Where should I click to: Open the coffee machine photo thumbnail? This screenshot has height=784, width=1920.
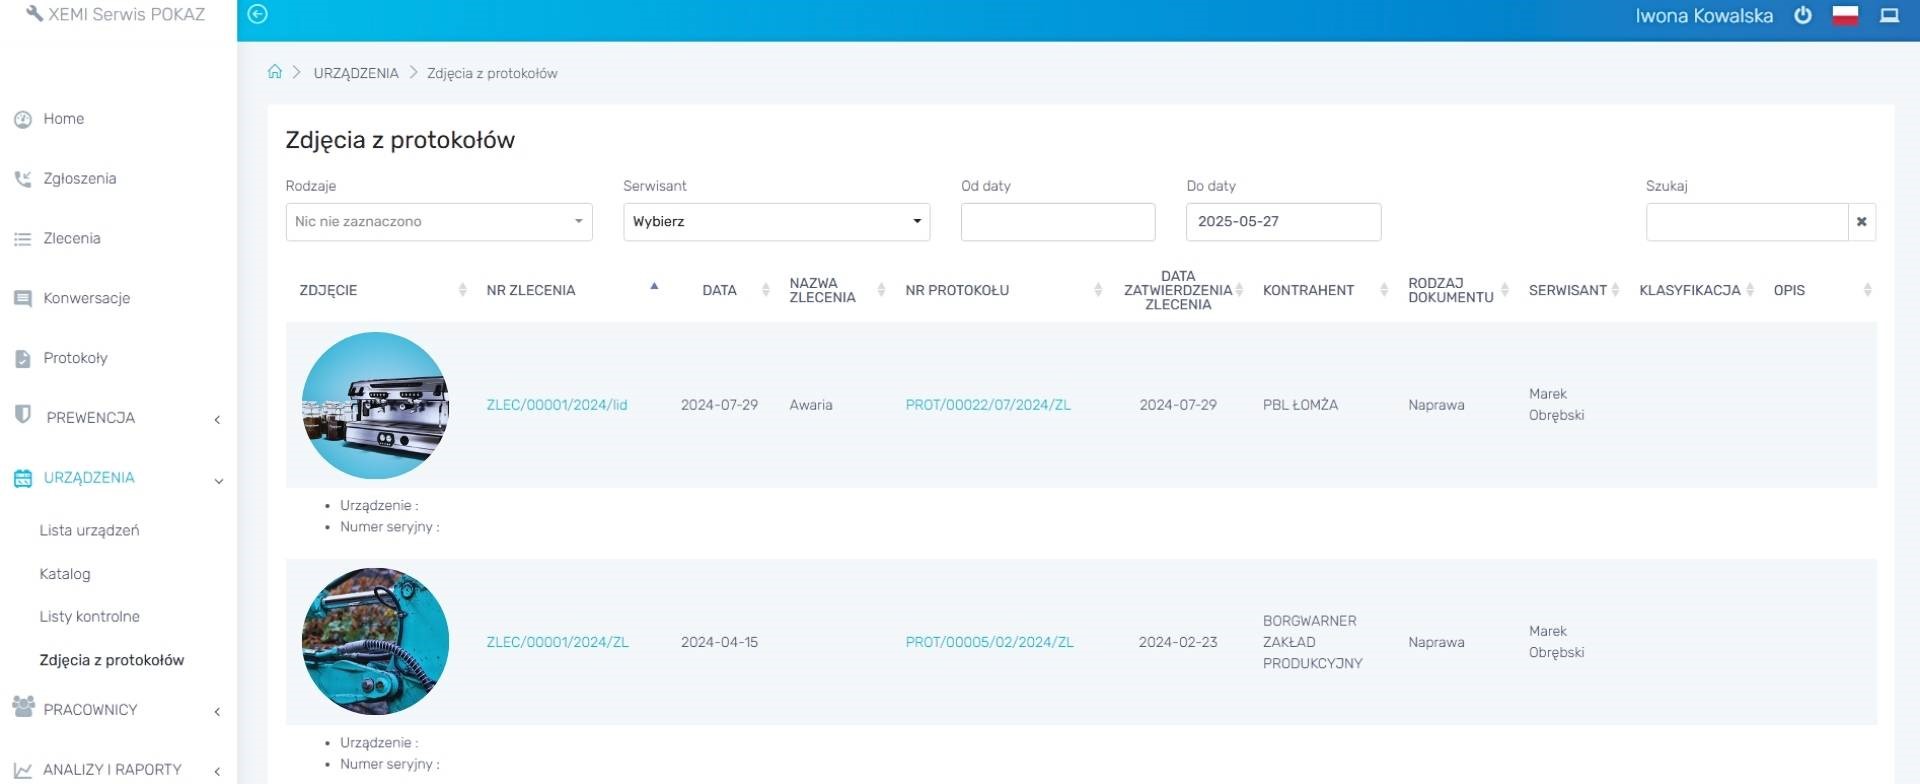(x=375, y=405)
